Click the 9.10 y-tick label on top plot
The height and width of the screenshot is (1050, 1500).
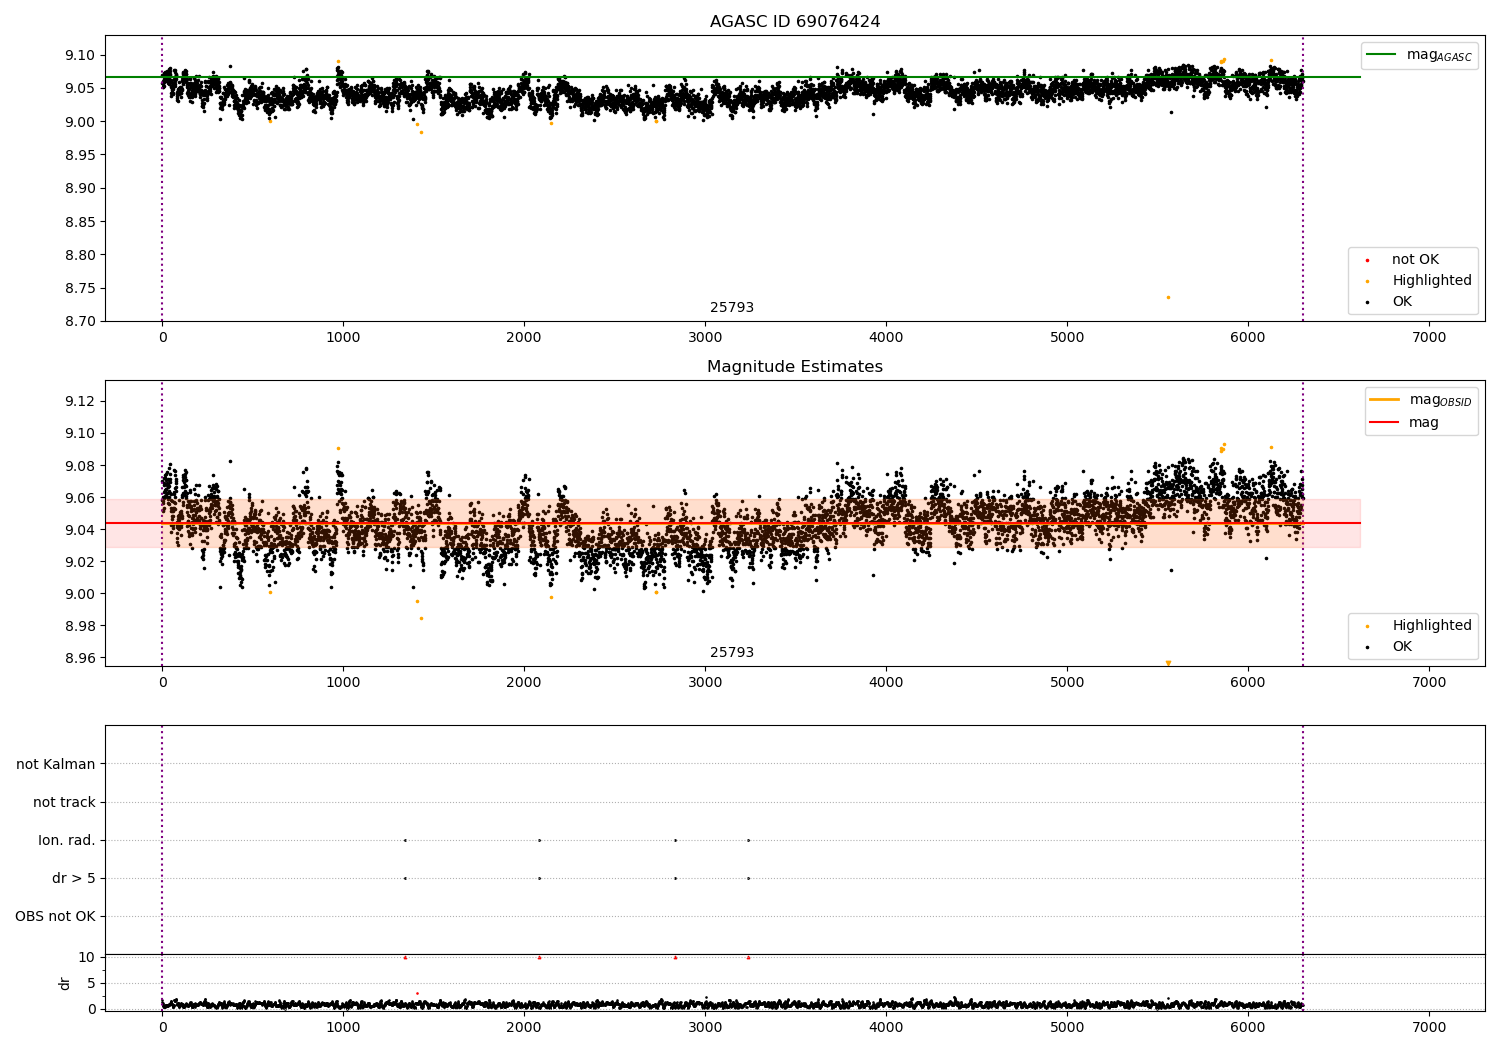(79, 55)
